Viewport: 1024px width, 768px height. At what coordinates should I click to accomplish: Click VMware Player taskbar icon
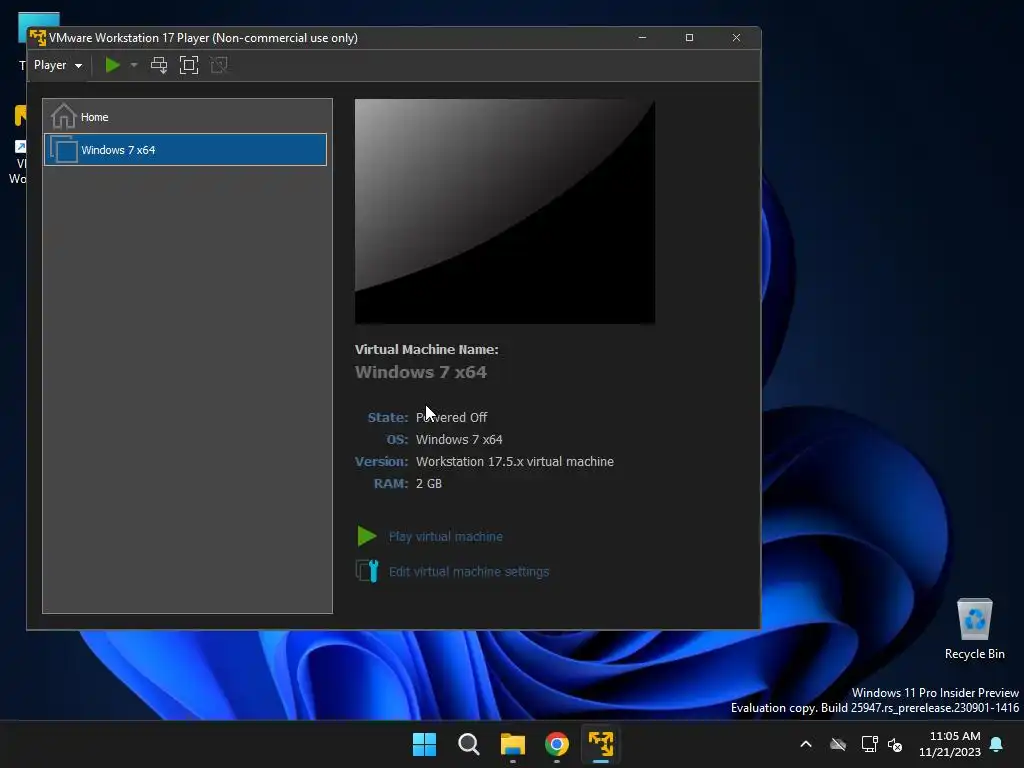pos(601,744)
